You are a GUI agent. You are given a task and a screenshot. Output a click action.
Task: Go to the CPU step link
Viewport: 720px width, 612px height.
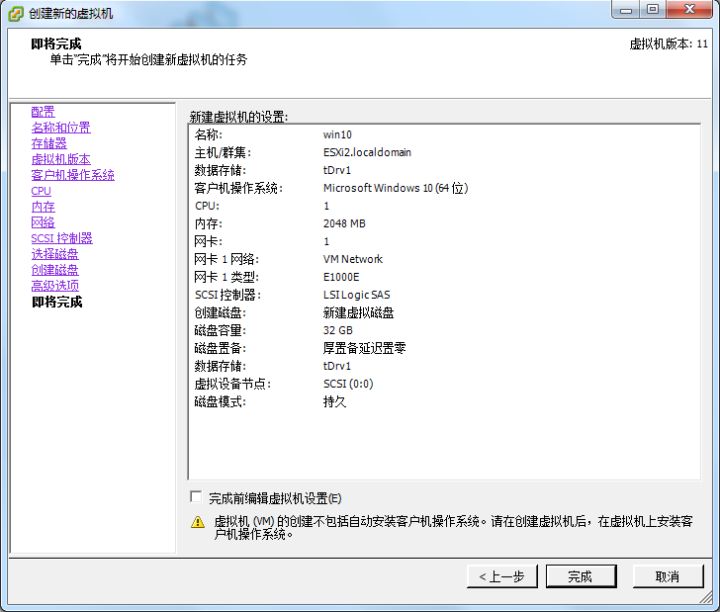[x=41, y=191]
